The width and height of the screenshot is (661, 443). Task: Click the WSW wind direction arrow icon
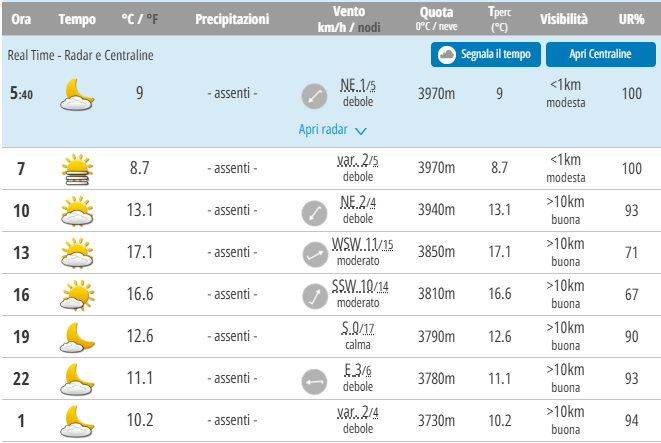coord(314,253)
